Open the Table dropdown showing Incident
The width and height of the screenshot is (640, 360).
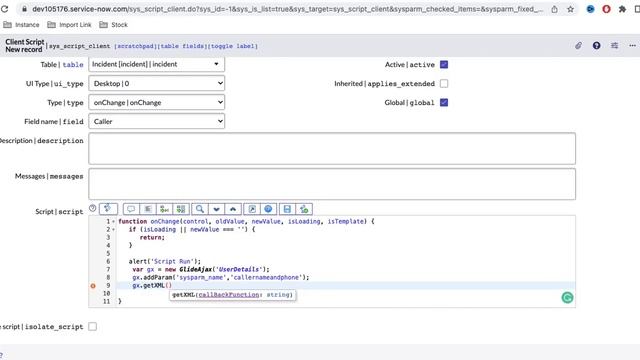tap(156, 64)
